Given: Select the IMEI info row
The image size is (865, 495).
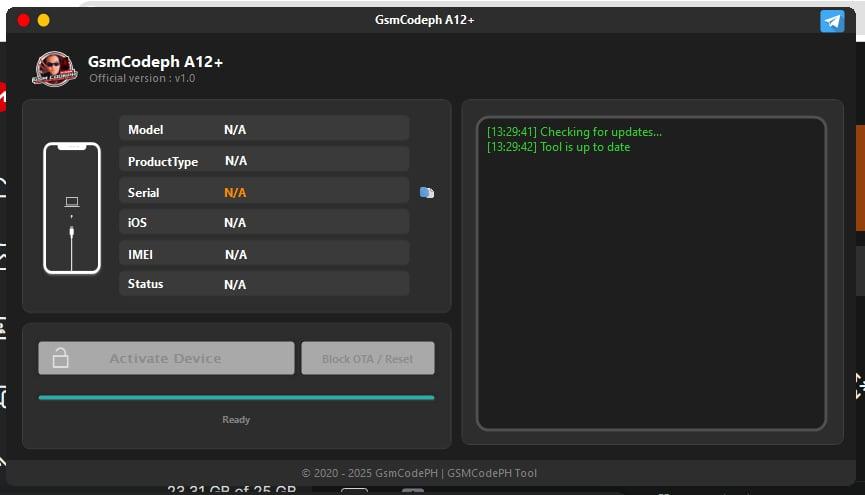Looking at the screenshot, I should point(264,254).
